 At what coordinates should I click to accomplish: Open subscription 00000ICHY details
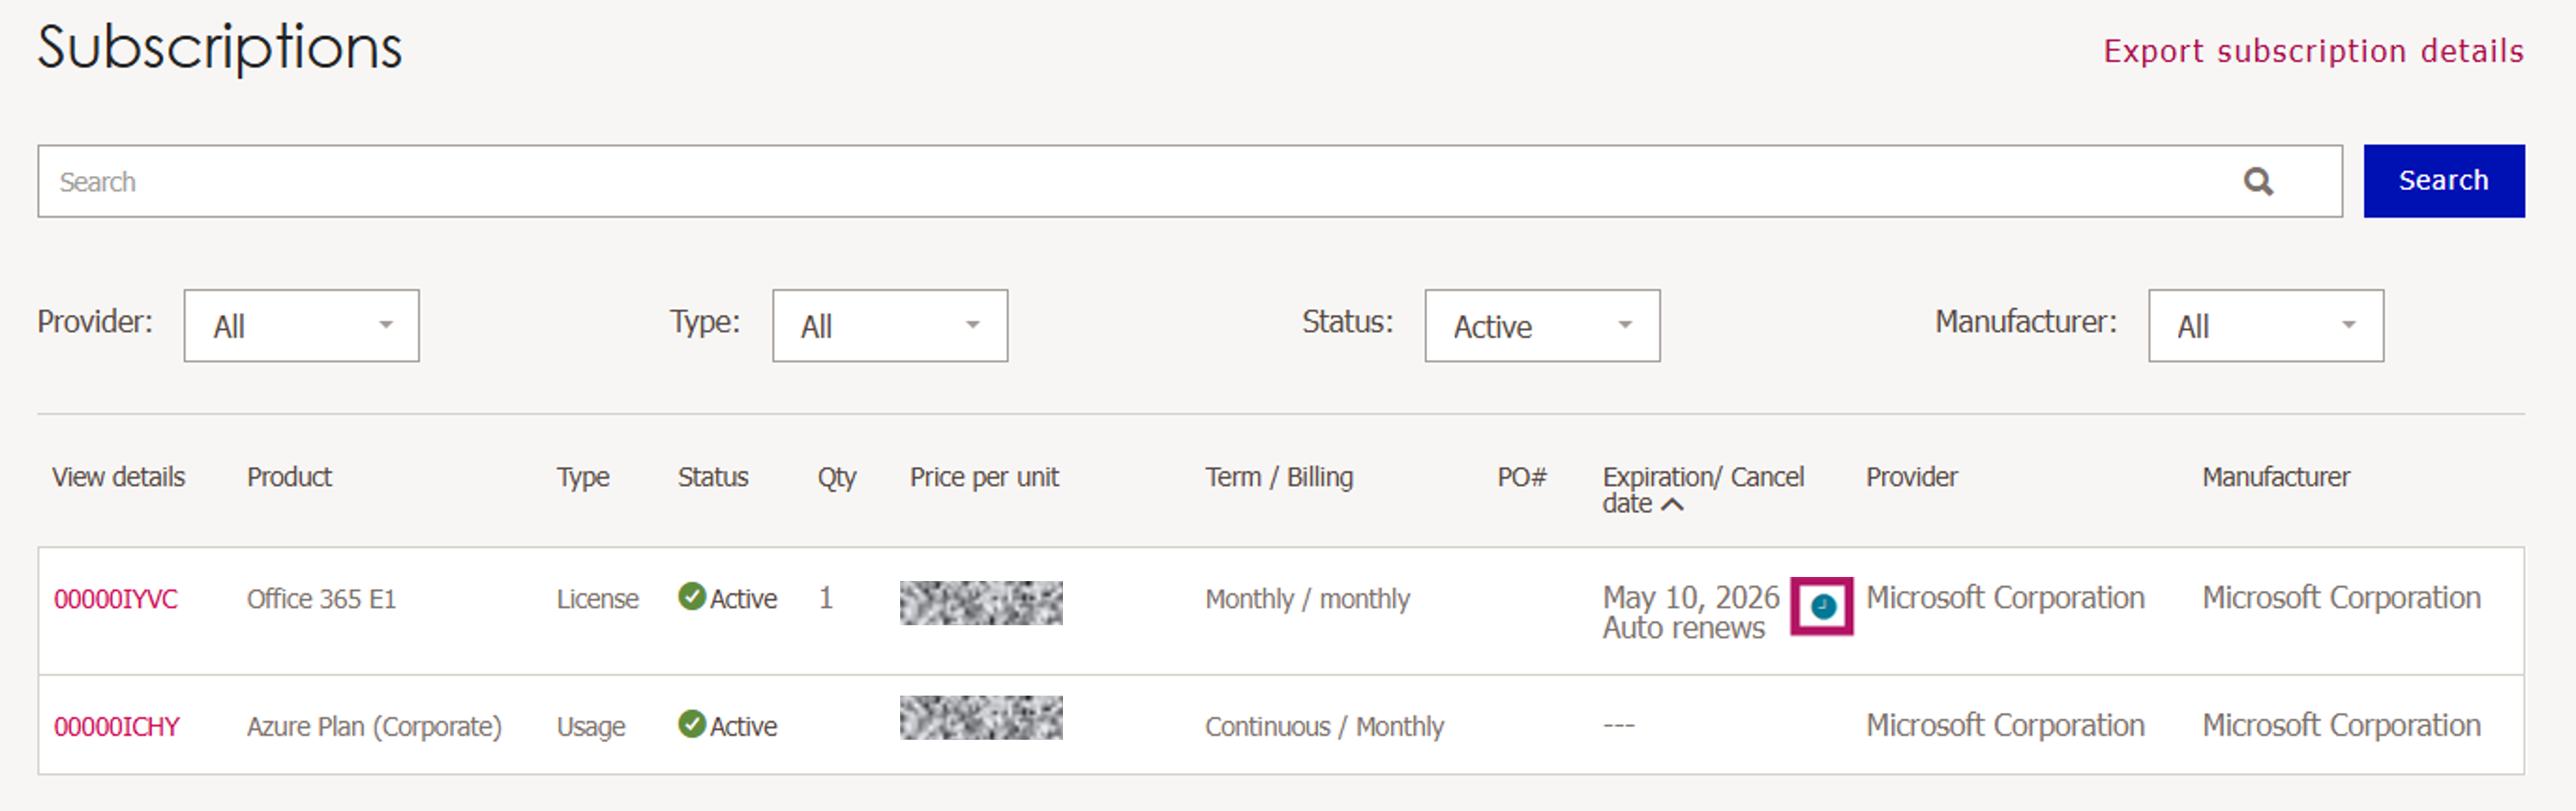(117, 726)
